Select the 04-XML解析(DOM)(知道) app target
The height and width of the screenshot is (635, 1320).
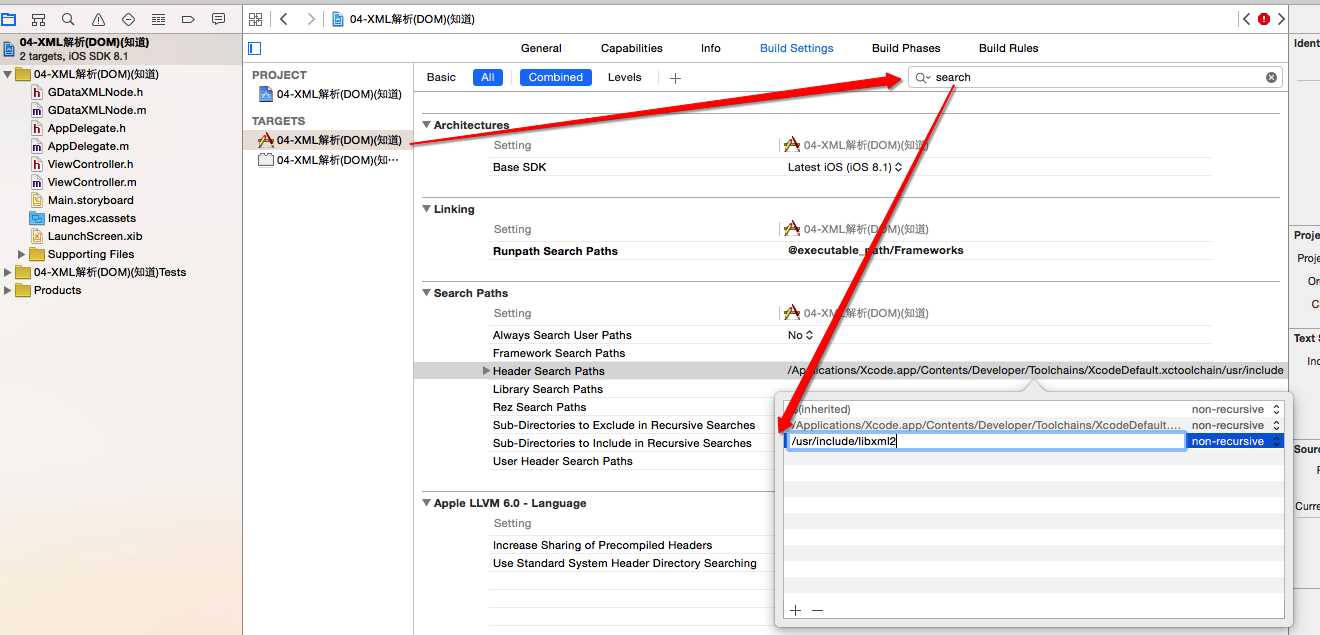point(328,141)
